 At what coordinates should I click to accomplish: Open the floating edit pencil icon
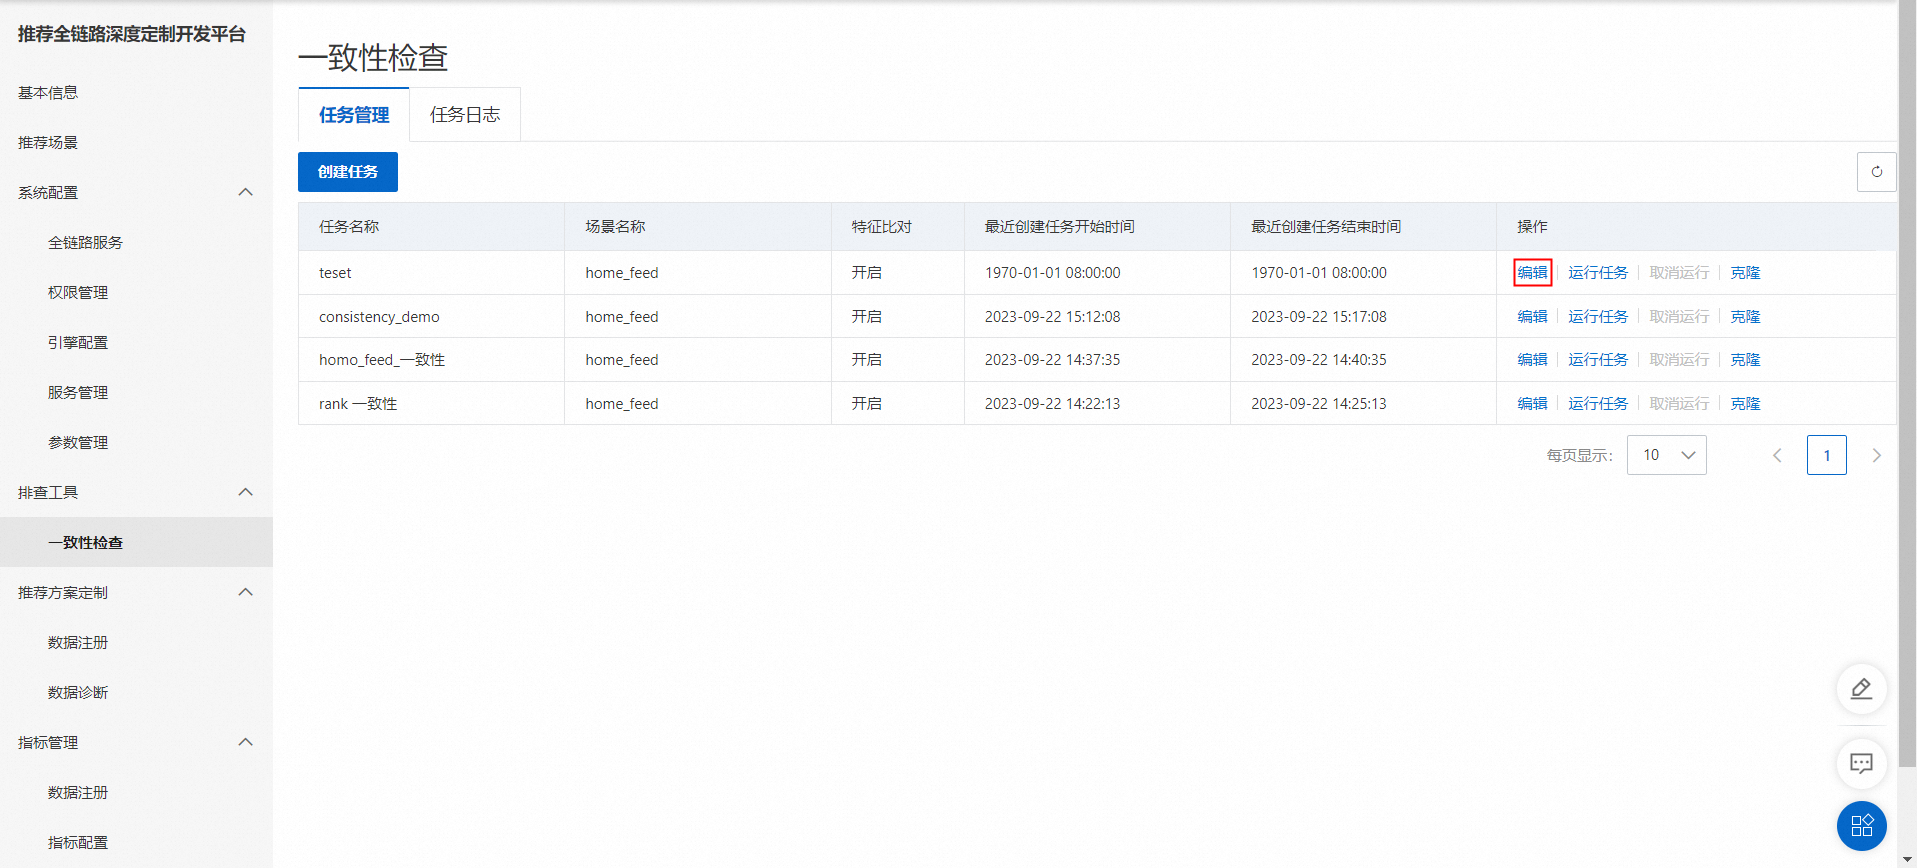(x=1861, y=689)
